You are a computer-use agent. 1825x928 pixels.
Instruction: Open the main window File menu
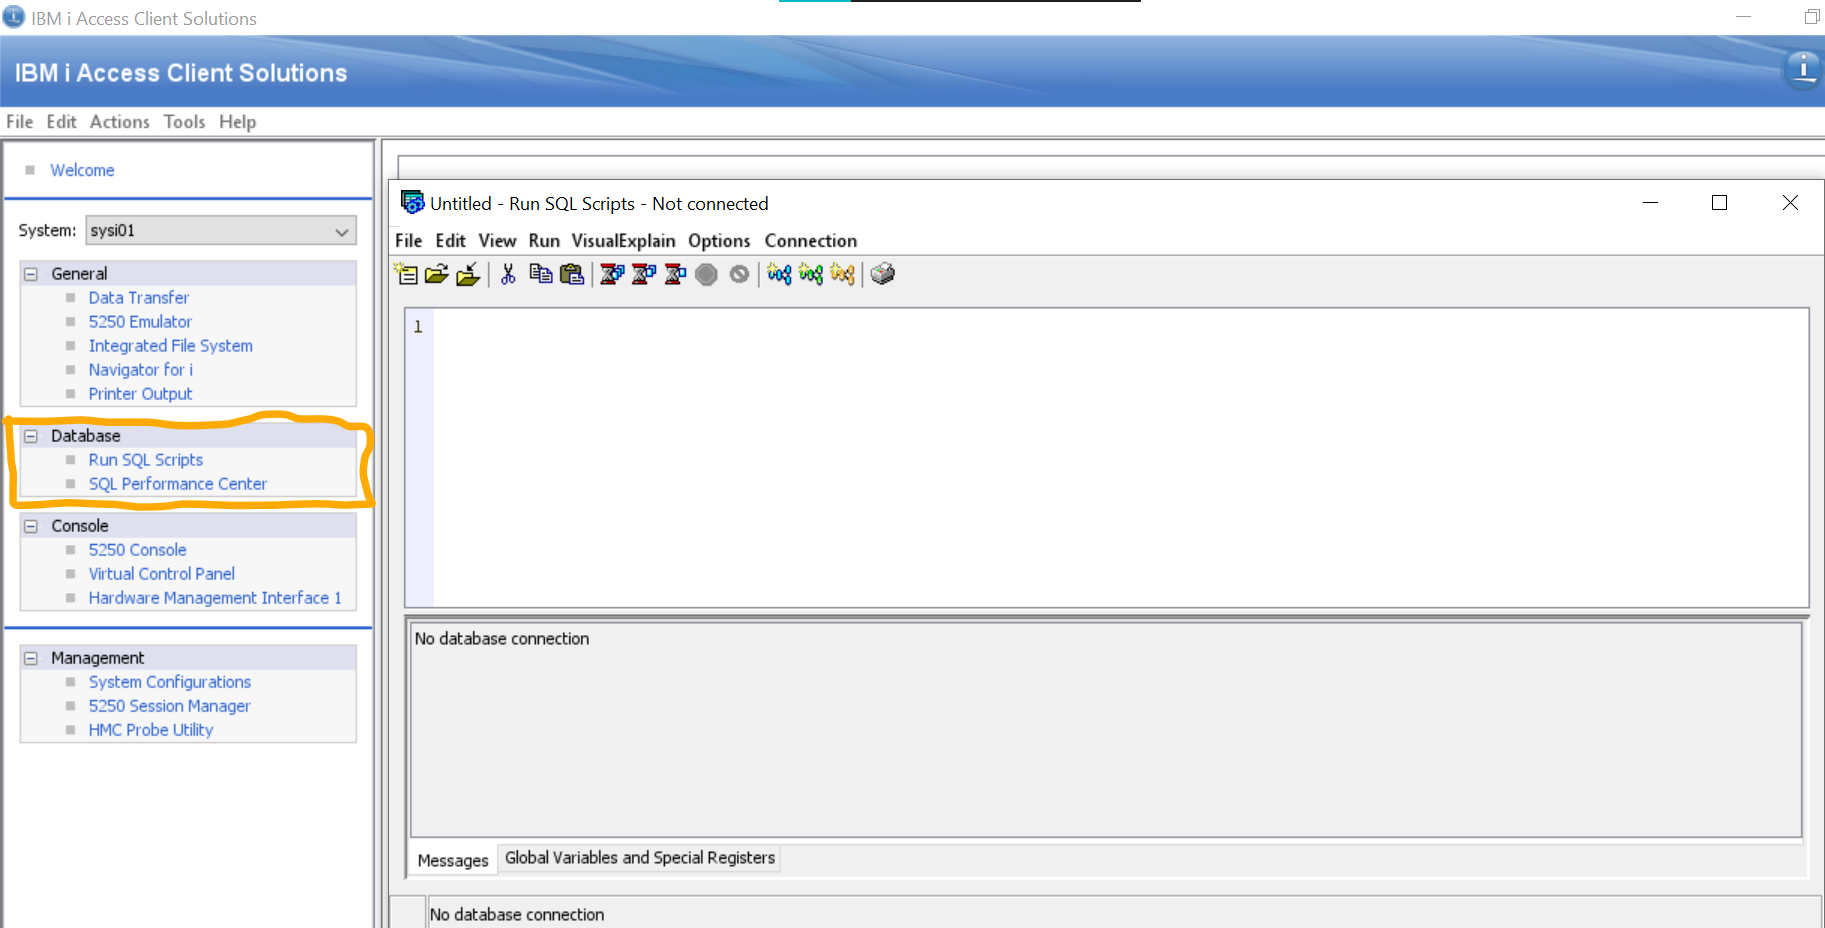point(19,121)
